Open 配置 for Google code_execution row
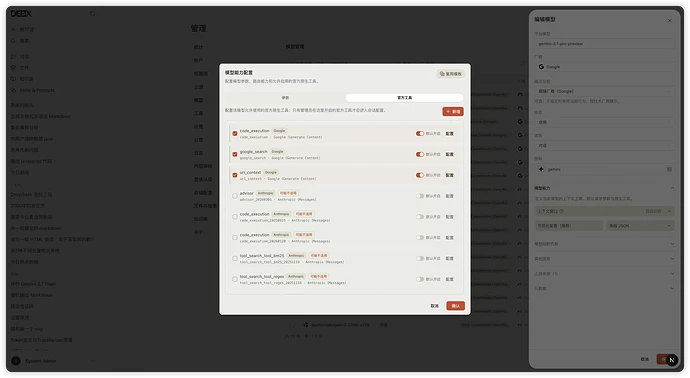The width and height of the screenshot is (690, 378). point(449,133)
